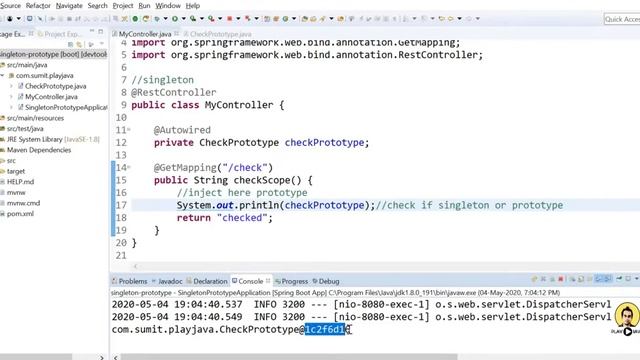Click the Remove Launch X icon in Console
This screenshot has width=640, height=360.
tap(543, 279)
